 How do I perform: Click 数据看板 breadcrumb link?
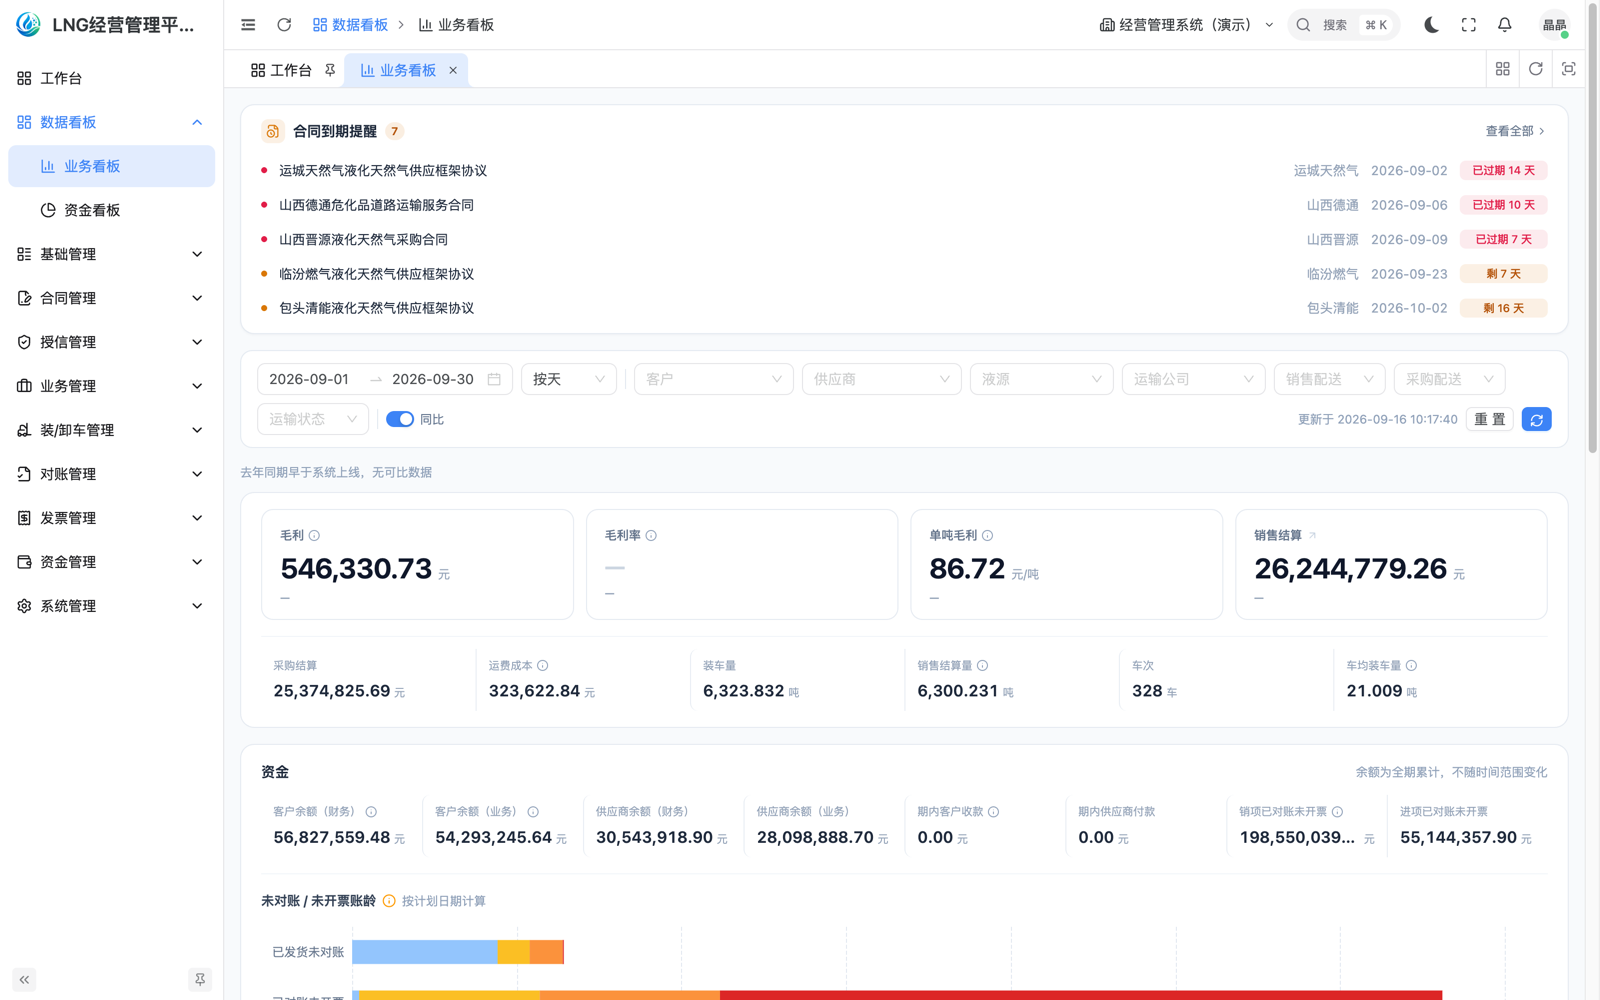(350, 25)
